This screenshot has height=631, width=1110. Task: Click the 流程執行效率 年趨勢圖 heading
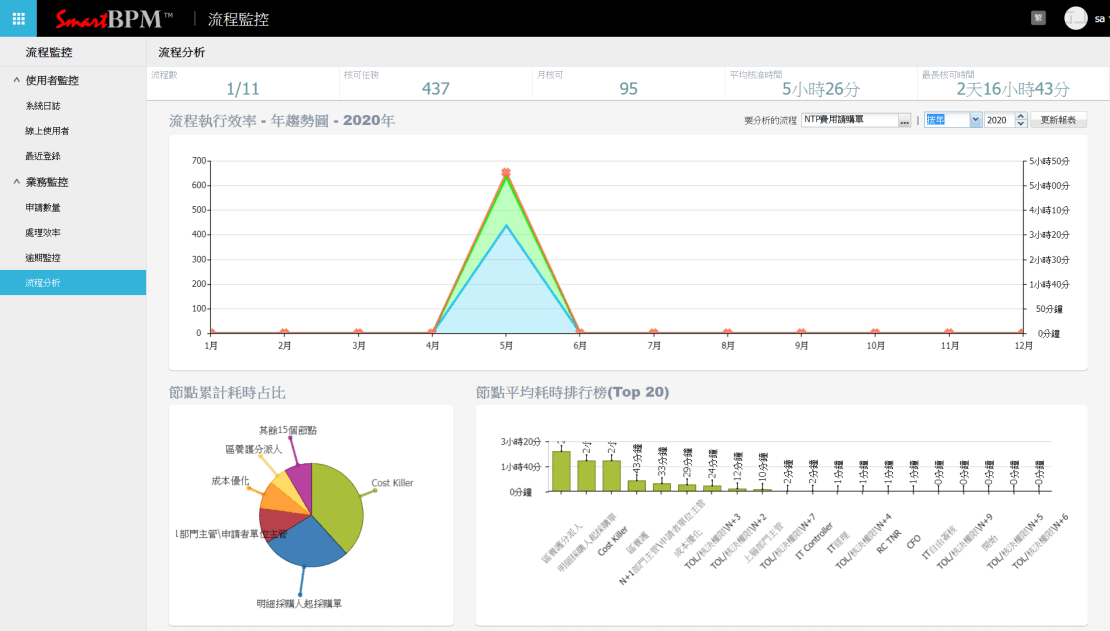coord(282,121)
